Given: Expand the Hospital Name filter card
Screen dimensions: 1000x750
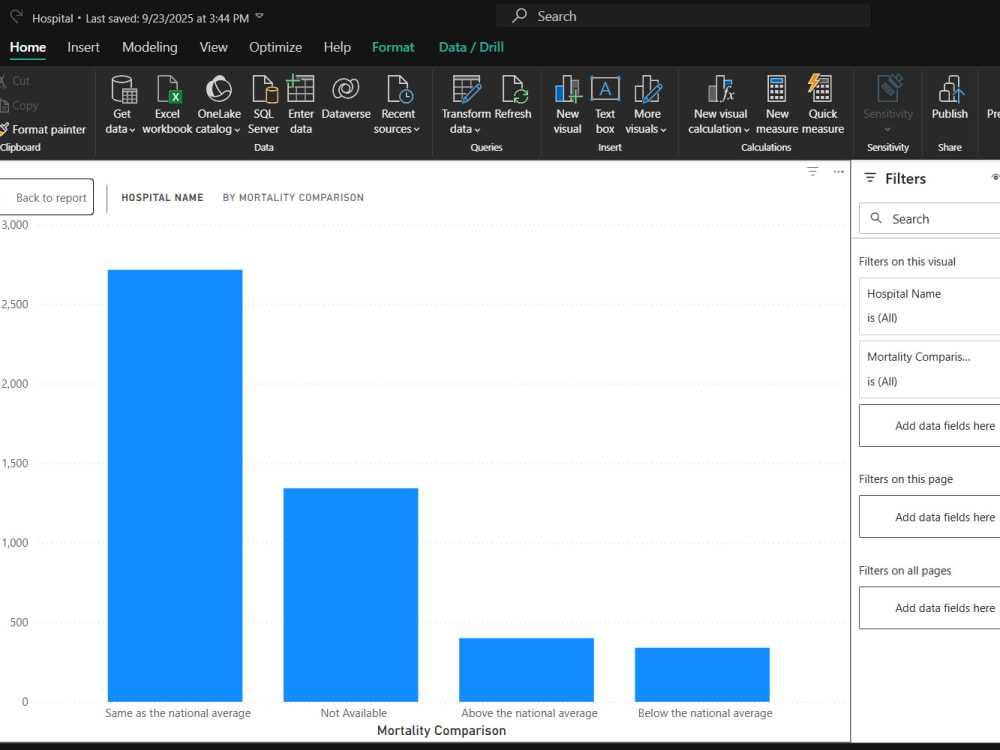Looking at the screenshot, I should point(929,305).
